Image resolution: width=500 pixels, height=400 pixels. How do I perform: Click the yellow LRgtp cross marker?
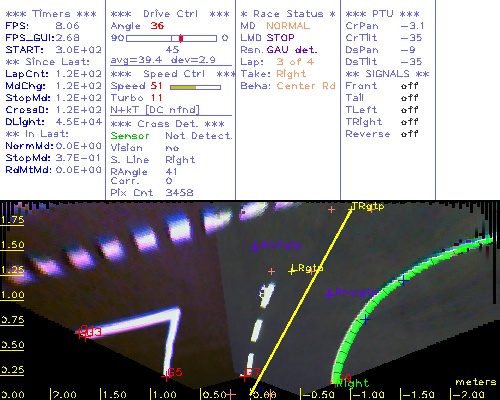point(292,270)
